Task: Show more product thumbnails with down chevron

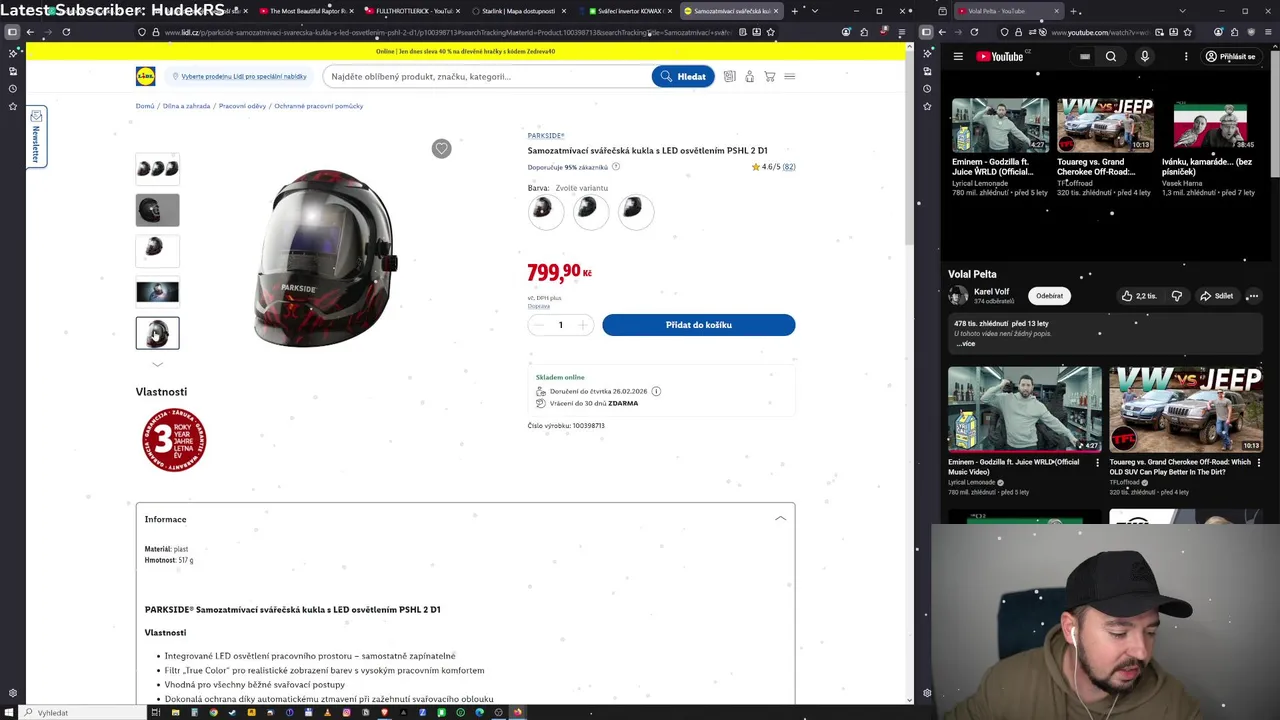Action: point(157,365)
